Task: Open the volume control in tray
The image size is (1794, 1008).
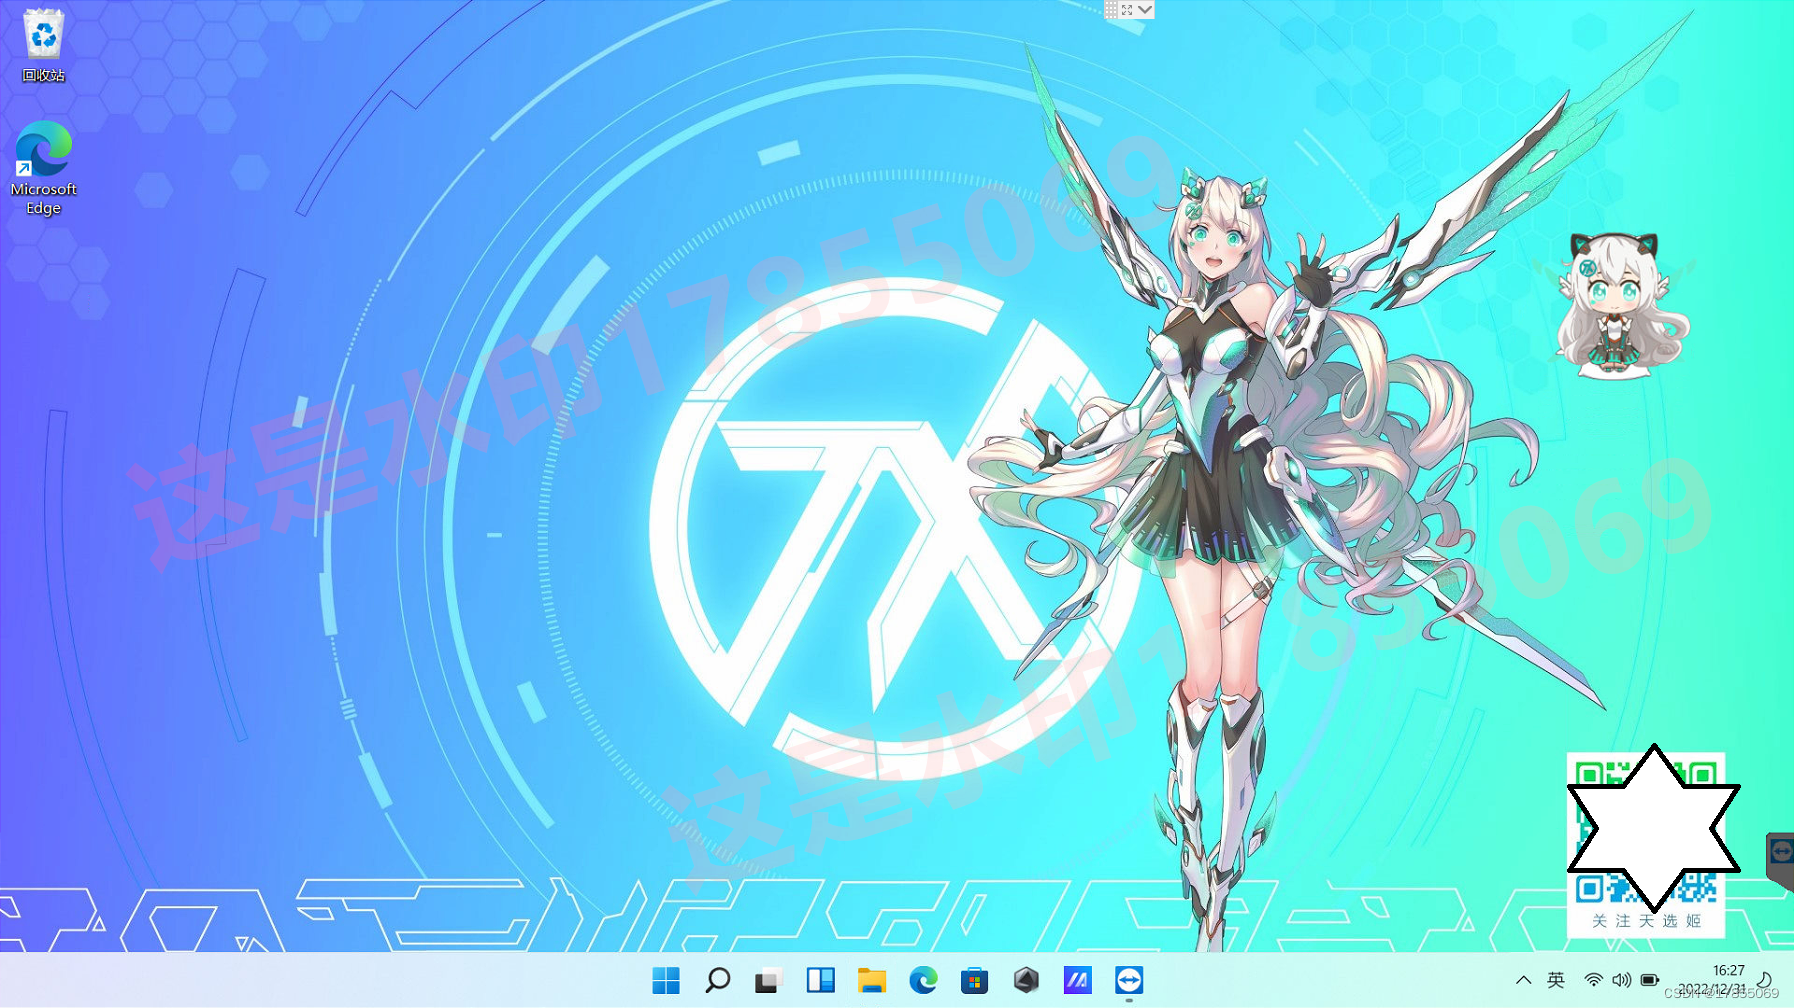Action: (1621, 980)
